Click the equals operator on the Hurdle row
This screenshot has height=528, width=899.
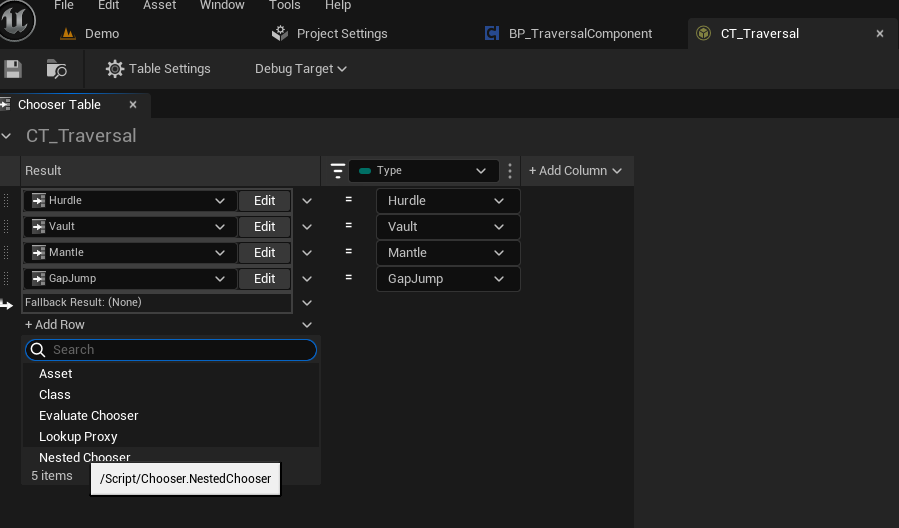[348, 200]
